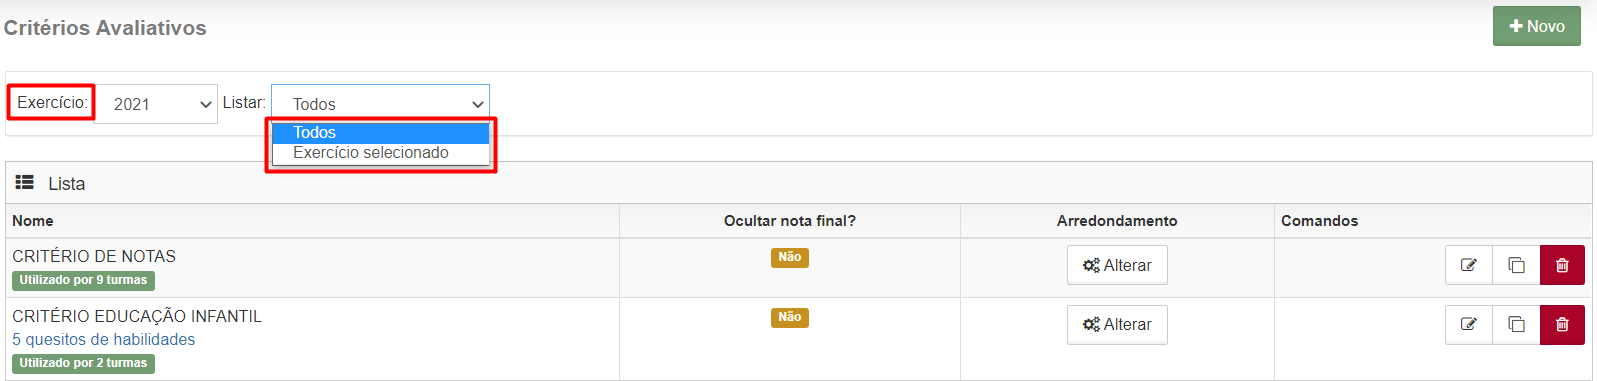Click the Não badge for CRITÉRIO EDUCAÇÃO INFANTIL

pos(790,317)
